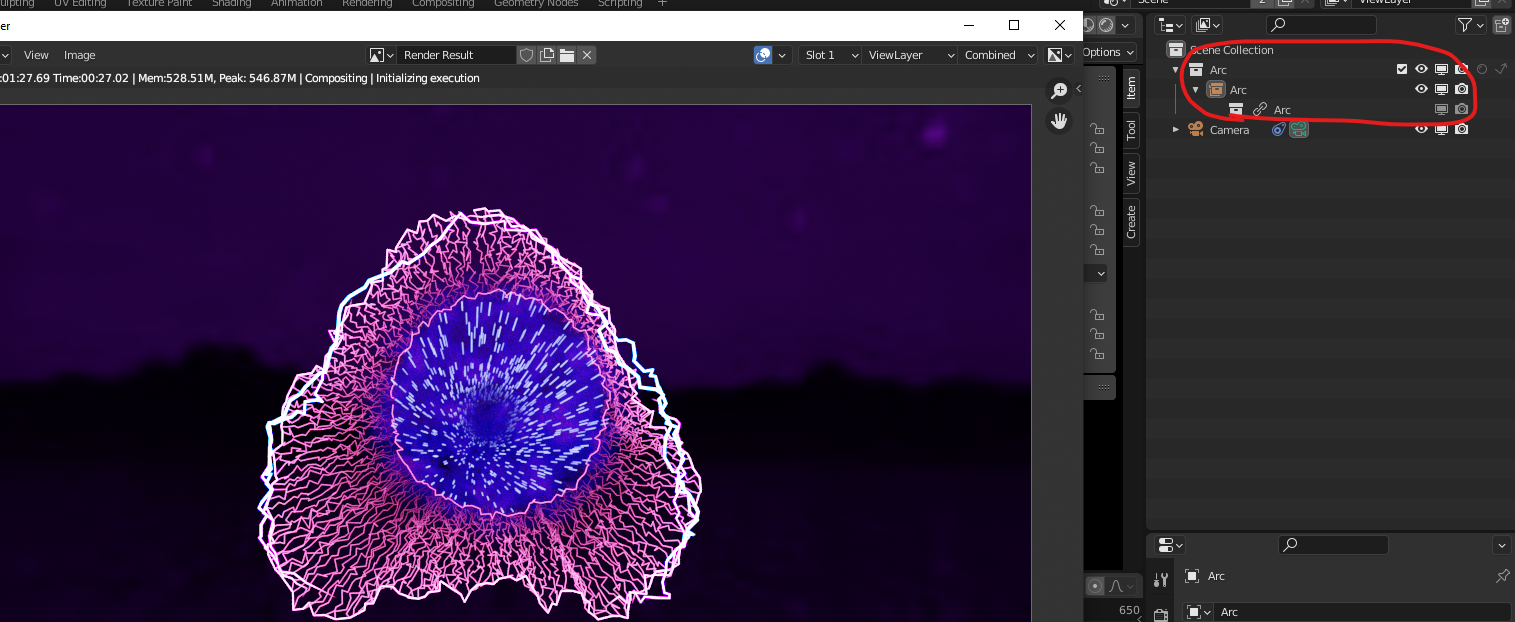Switch to the Item sidebar tab
Image resolution: width=1515 pixels, height=622 pixels.
[x=1131, y=89]
